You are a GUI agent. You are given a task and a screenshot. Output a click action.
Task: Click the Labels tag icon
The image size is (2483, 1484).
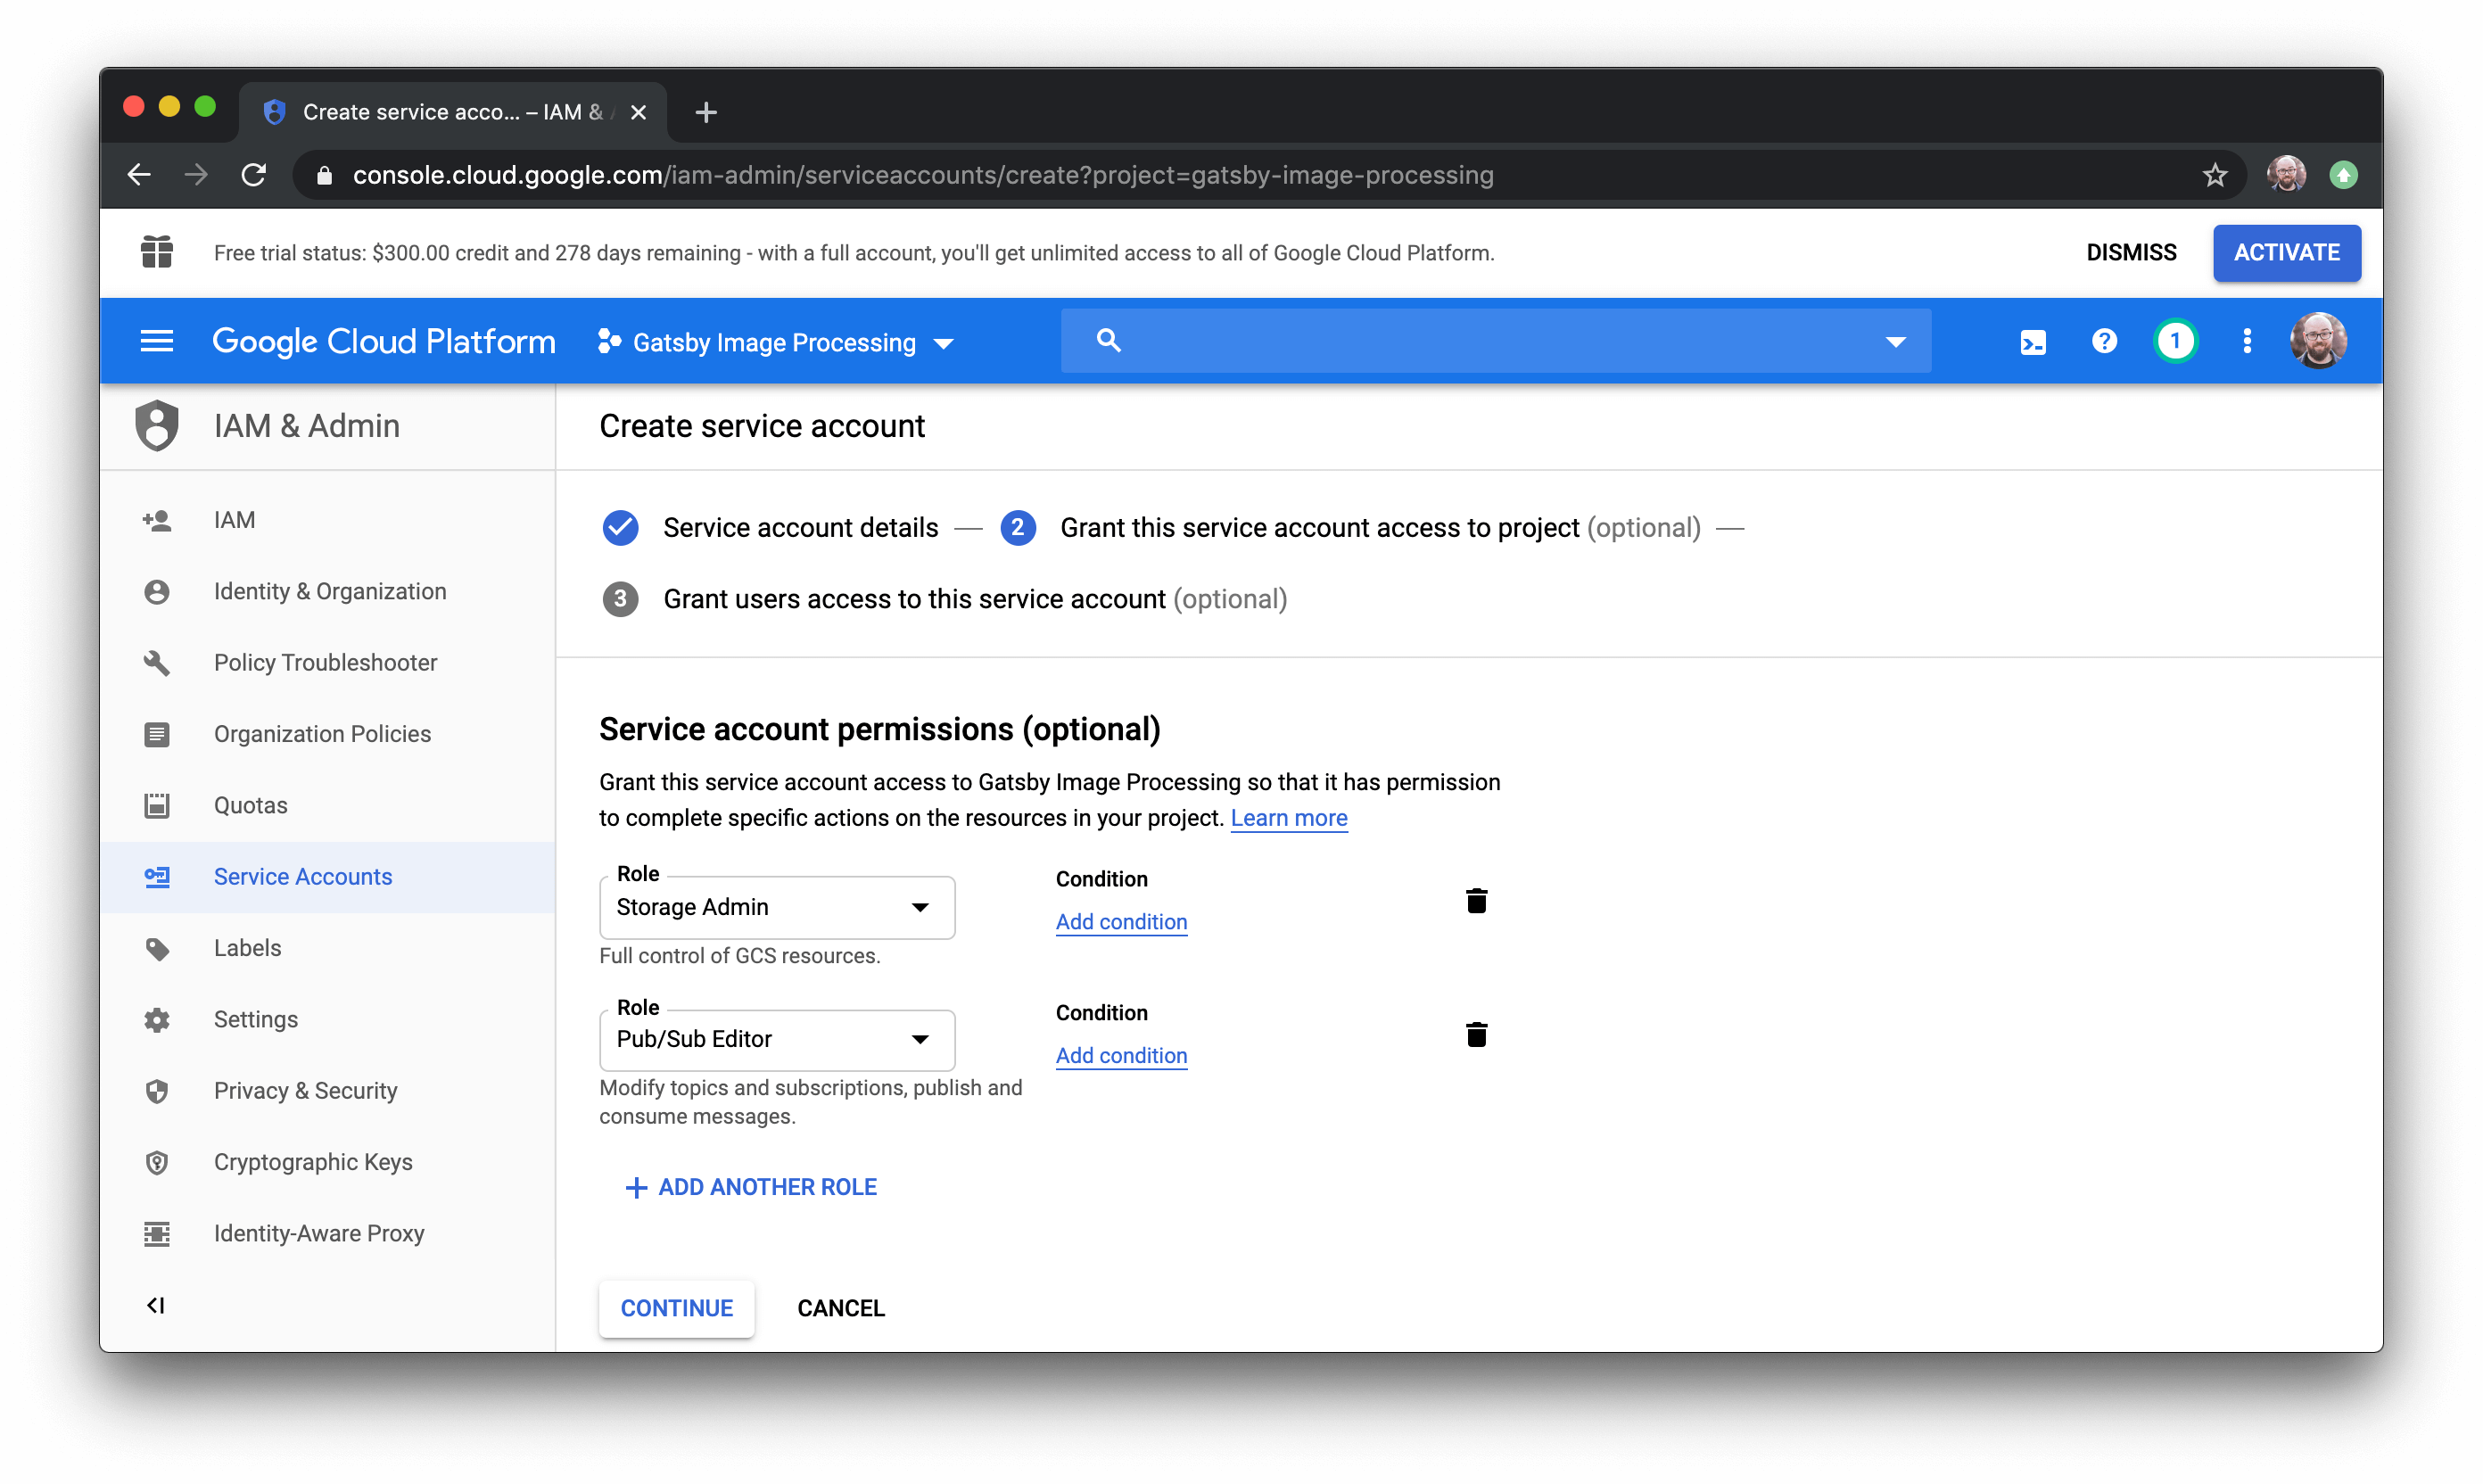pos(159,947)
